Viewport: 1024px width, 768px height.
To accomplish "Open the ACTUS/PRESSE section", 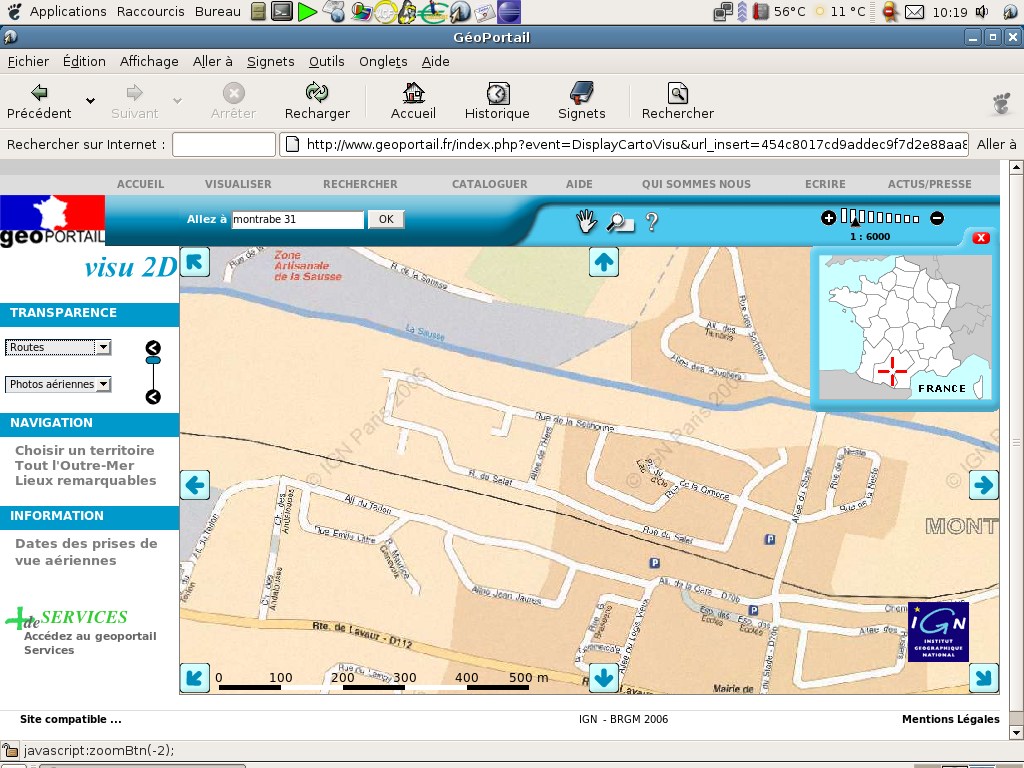I will [x=929, y=184].
